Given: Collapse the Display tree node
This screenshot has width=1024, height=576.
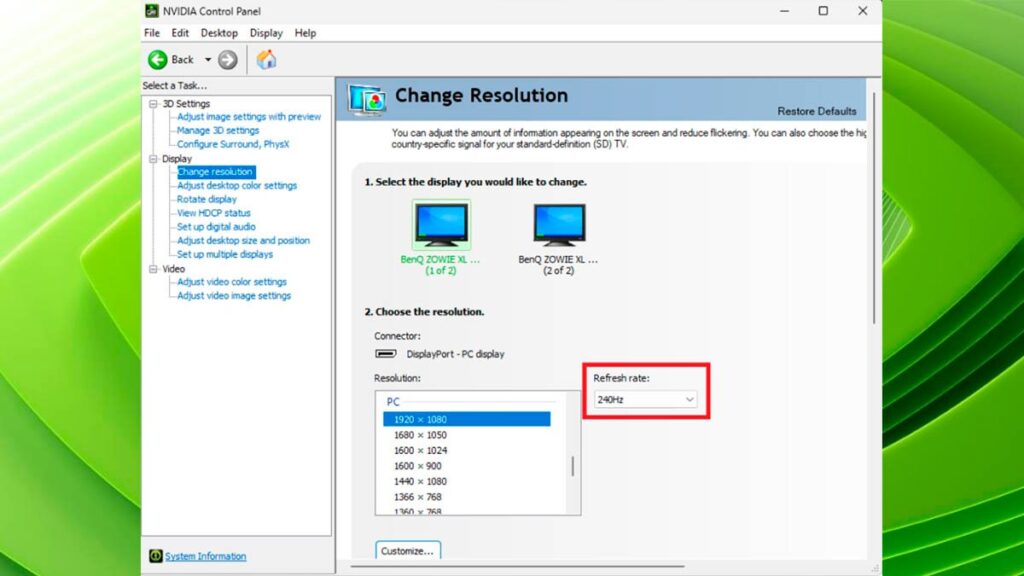Looking at the screenshot, I should [153, 159].
